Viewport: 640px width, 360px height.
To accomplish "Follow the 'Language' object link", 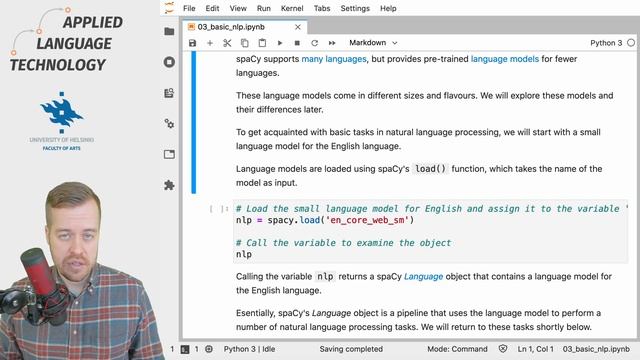I will coord(423,277).
